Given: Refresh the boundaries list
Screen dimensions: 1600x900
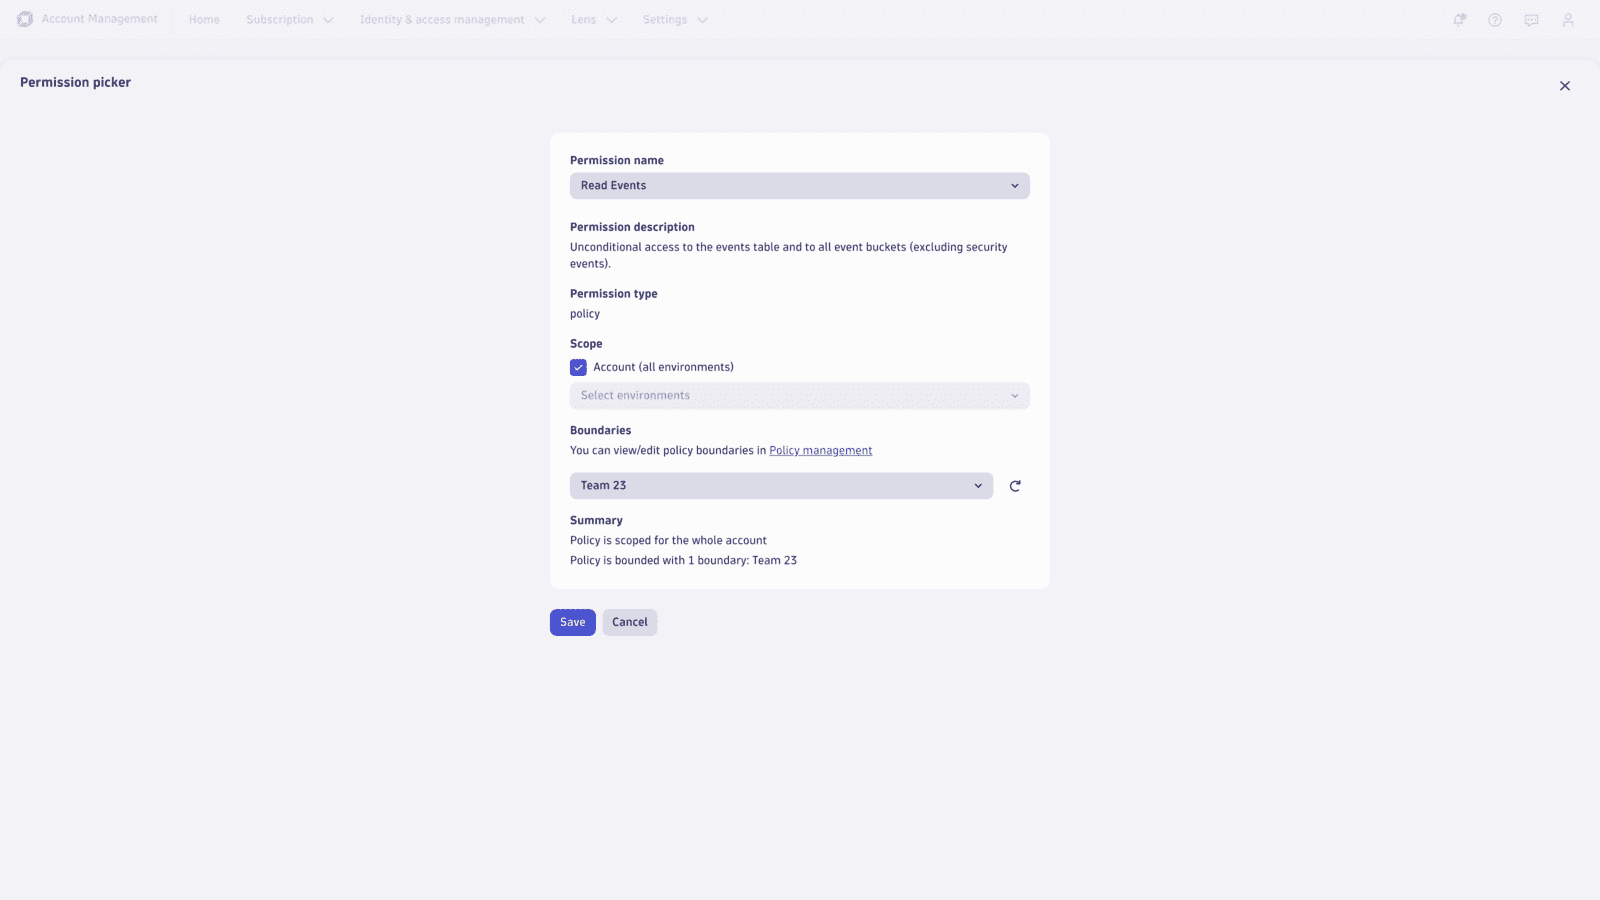Looking at the screenshot, I should pyautogui.click(x=1014, y=485).
